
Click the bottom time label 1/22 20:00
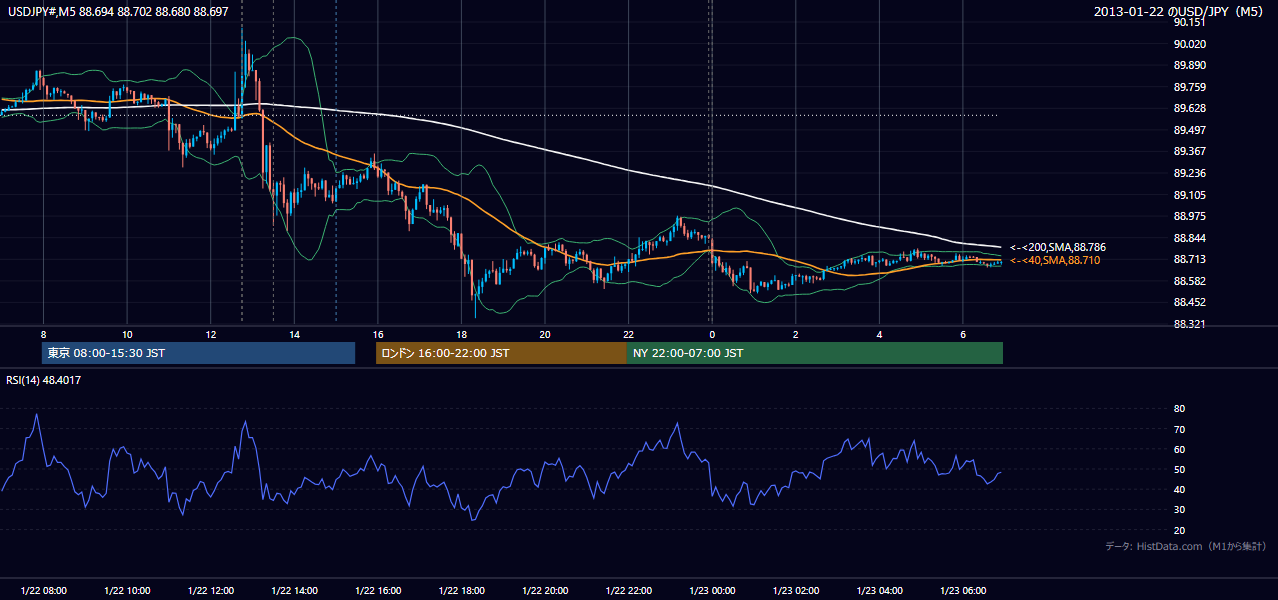(x=545, y=591)
